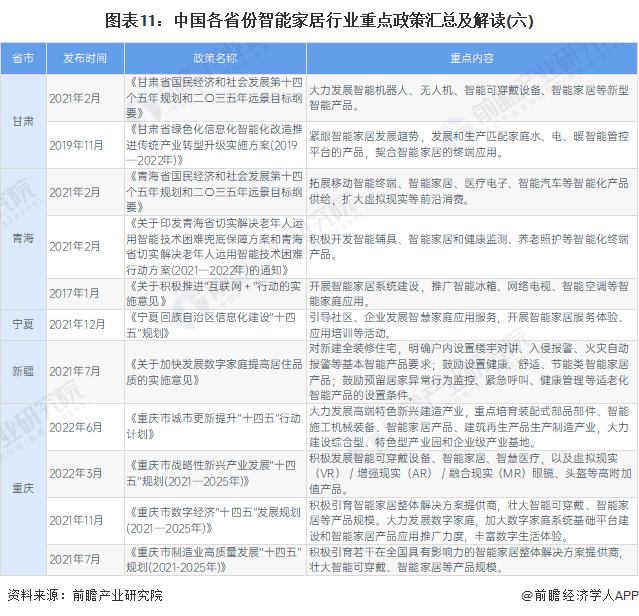Click content 紧跟智能家居发展趋势

pyautogui.click(x=469, y=145)
